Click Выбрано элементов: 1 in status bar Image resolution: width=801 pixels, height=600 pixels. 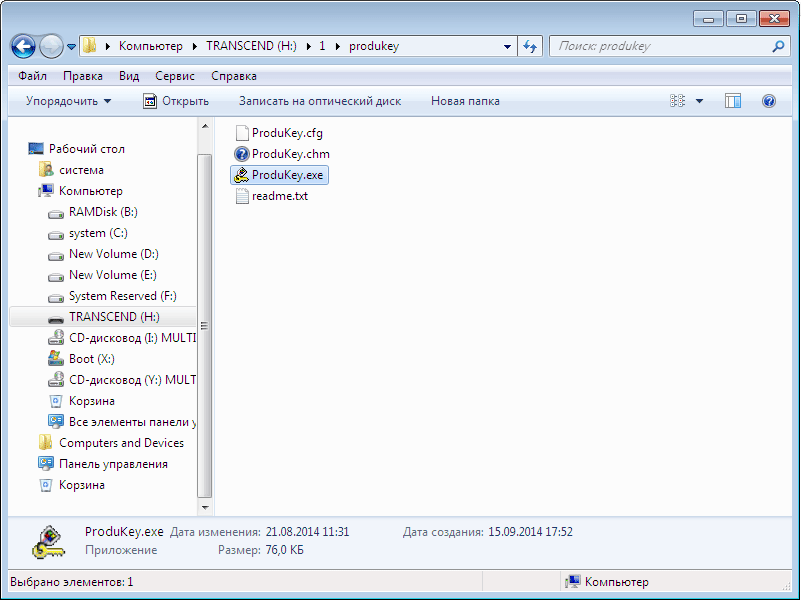[72, 582]
